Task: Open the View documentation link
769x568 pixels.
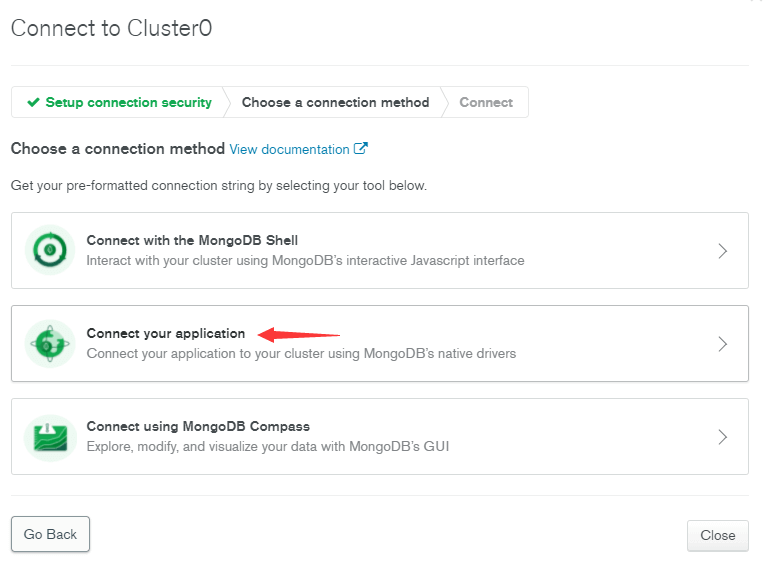Action: [x=289, y=149]
